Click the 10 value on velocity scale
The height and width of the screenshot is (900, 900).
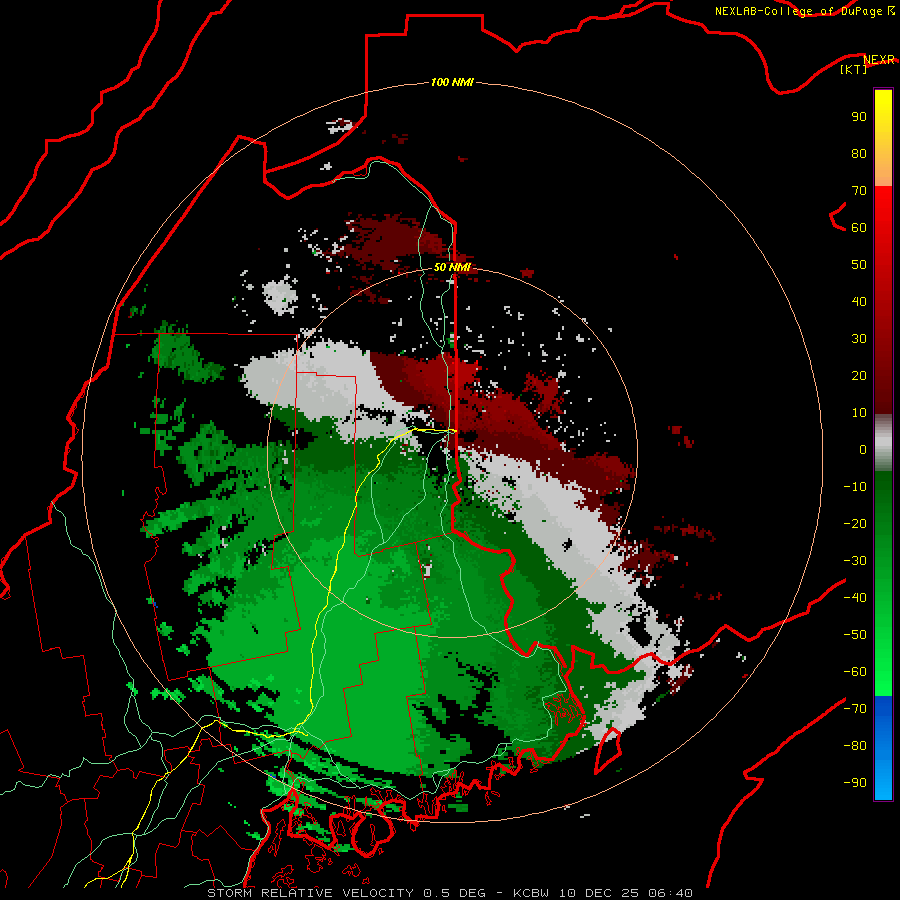pyautogui.click(x=859, y=413)
